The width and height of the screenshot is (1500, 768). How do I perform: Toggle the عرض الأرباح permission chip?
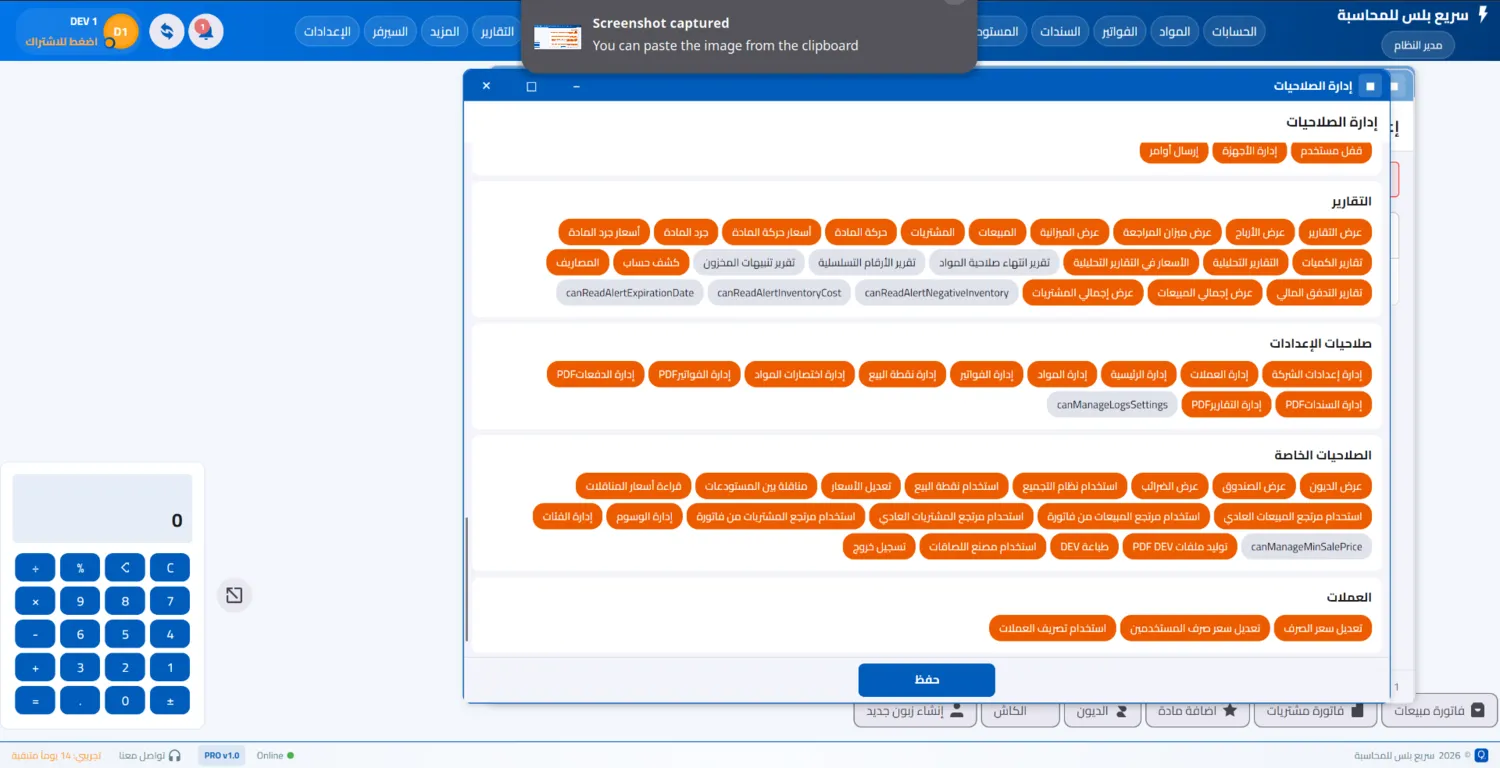[x=1261, y=232]
